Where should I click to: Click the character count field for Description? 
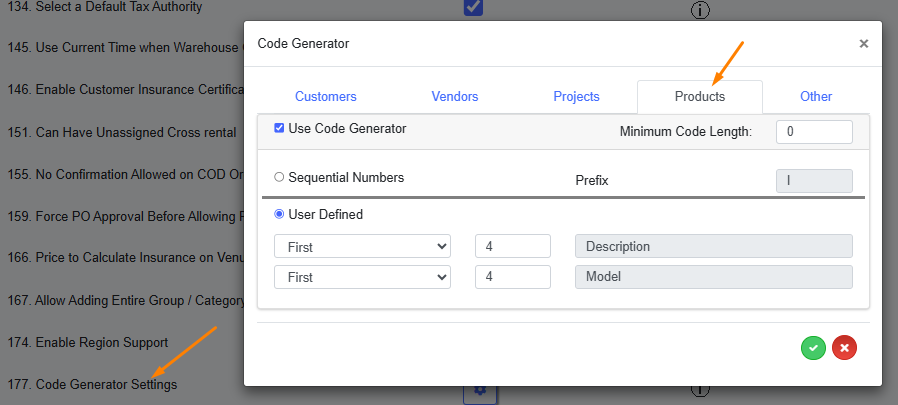pos(512,246)
